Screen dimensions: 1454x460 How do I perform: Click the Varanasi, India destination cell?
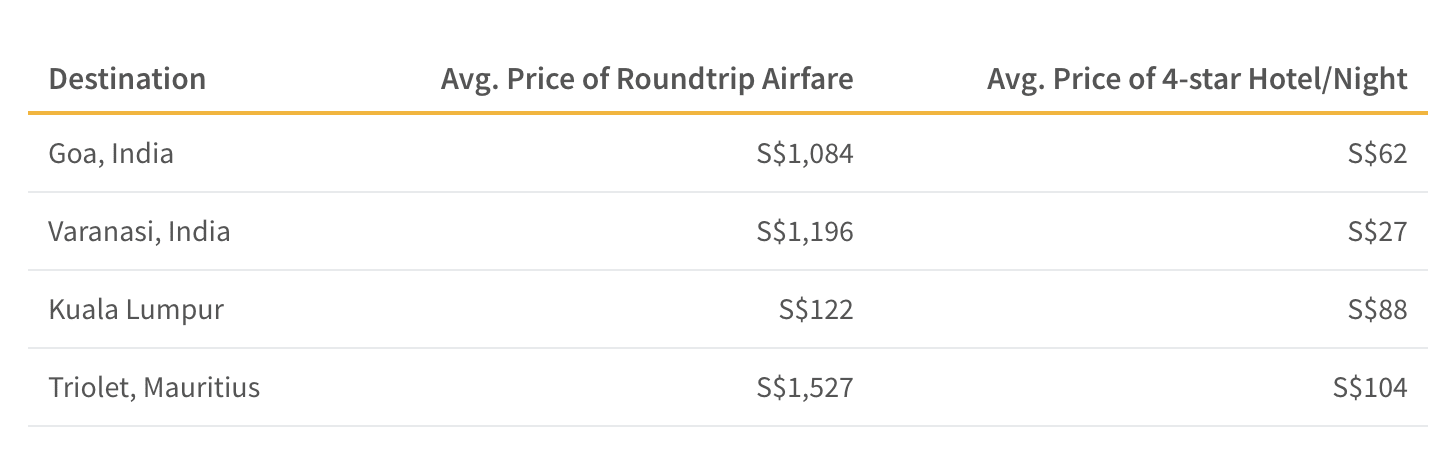click(139, 232)
